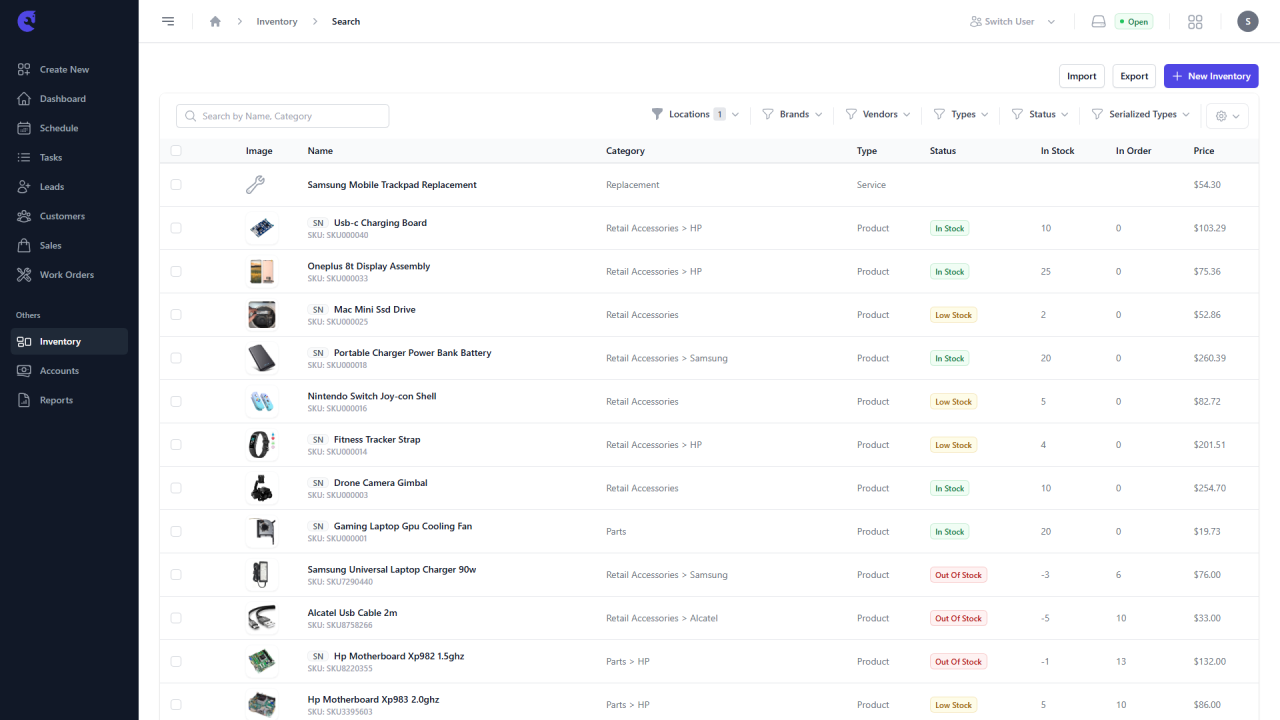Viewport: 1280px width, 720px height.
Task: Expand the Serialized Types filter dropdown
Action: [x=1141, y=114]
